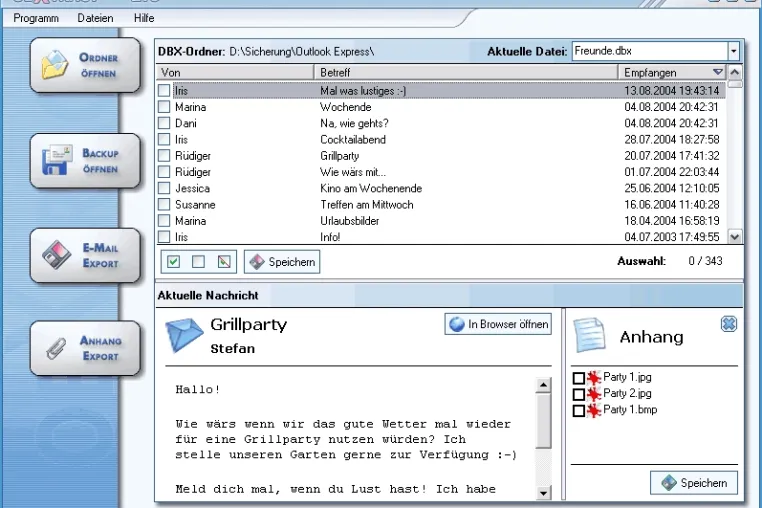Click the E-Mail Export sidebar button
The image size is (762, 508).
coord(85,256)
